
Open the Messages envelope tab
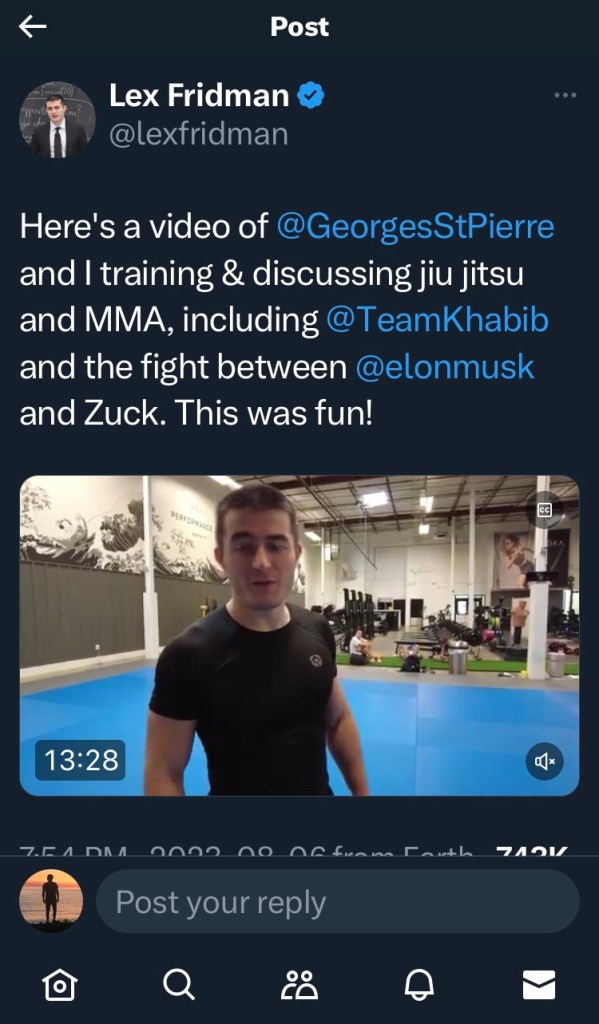click(539, 984)
